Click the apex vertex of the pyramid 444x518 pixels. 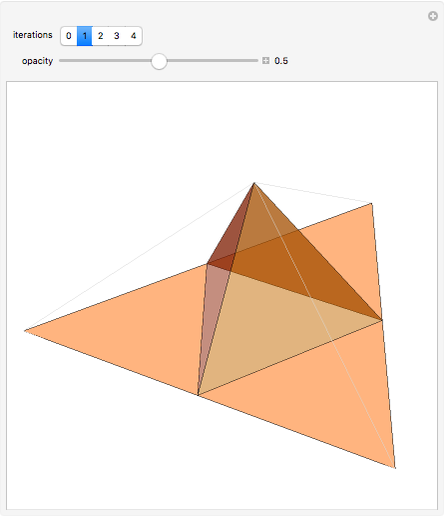254,183
